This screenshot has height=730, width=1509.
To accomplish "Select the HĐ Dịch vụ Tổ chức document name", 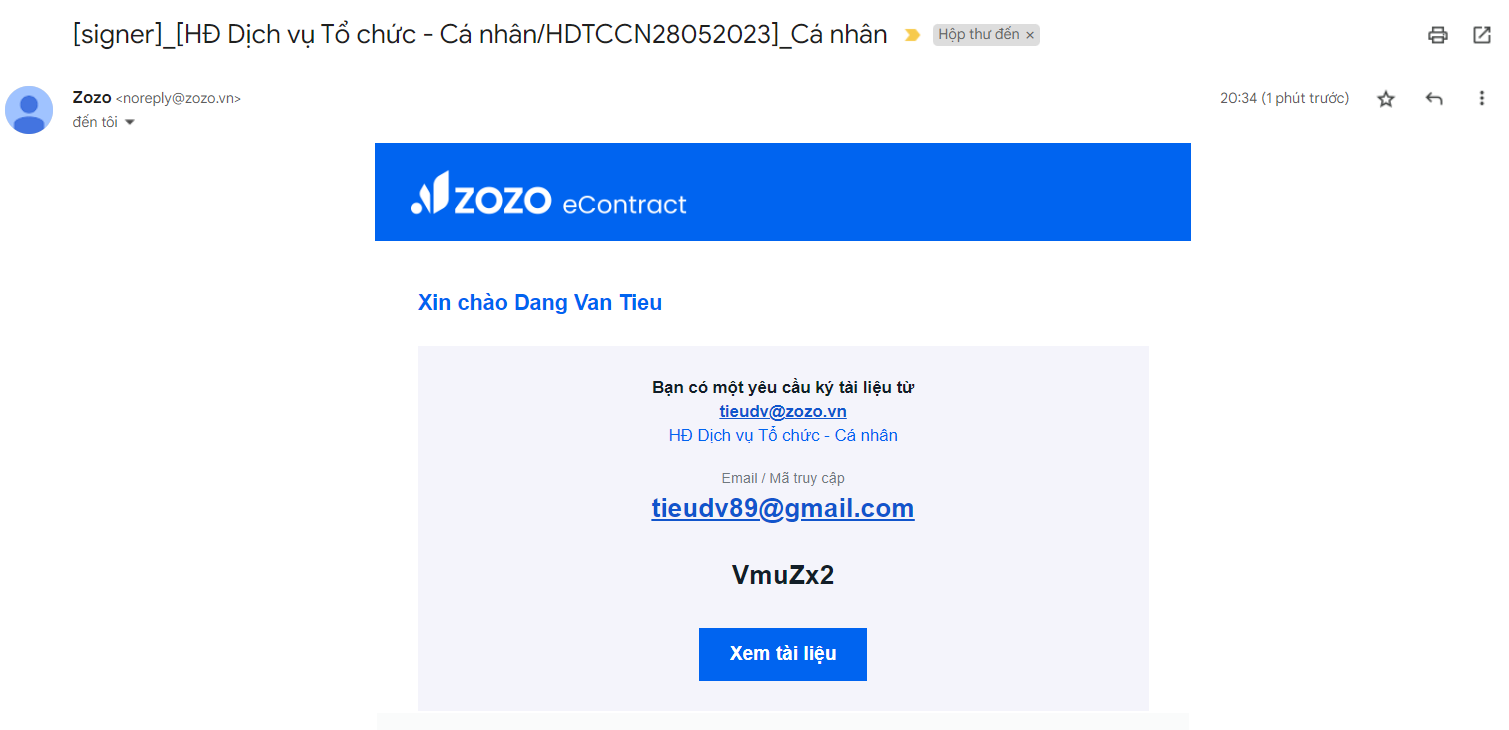I will pos(783,435).
